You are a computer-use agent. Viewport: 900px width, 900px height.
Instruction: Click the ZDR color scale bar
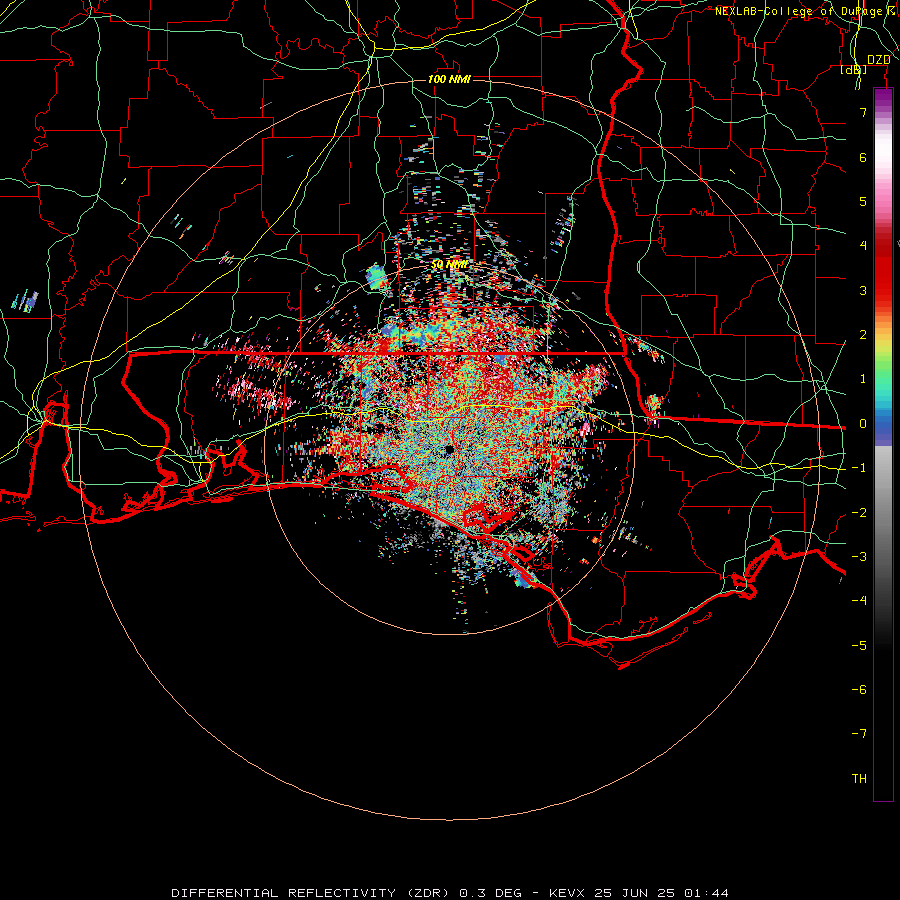pyautogui.click(x=883, y=445)
